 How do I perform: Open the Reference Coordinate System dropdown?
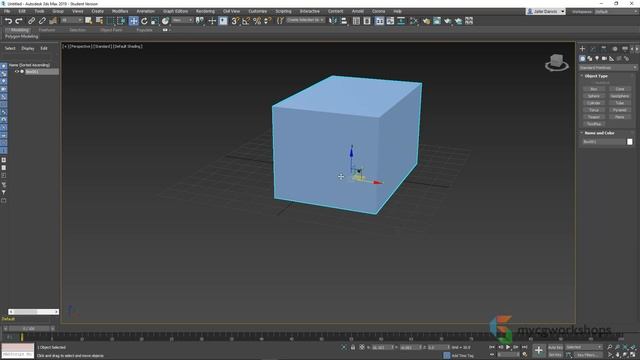(182, 20)
